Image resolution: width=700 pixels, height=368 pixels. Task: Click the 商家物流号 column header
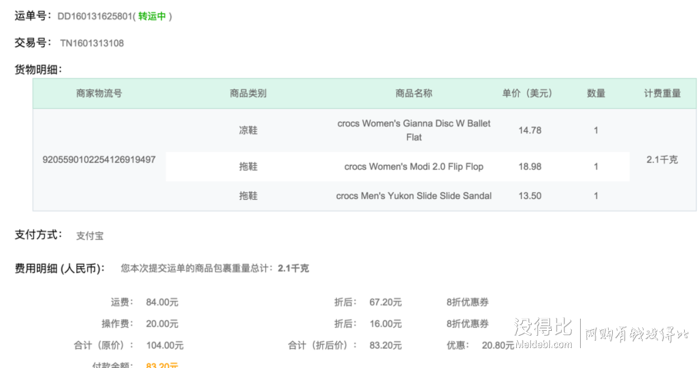pos(99,93)
